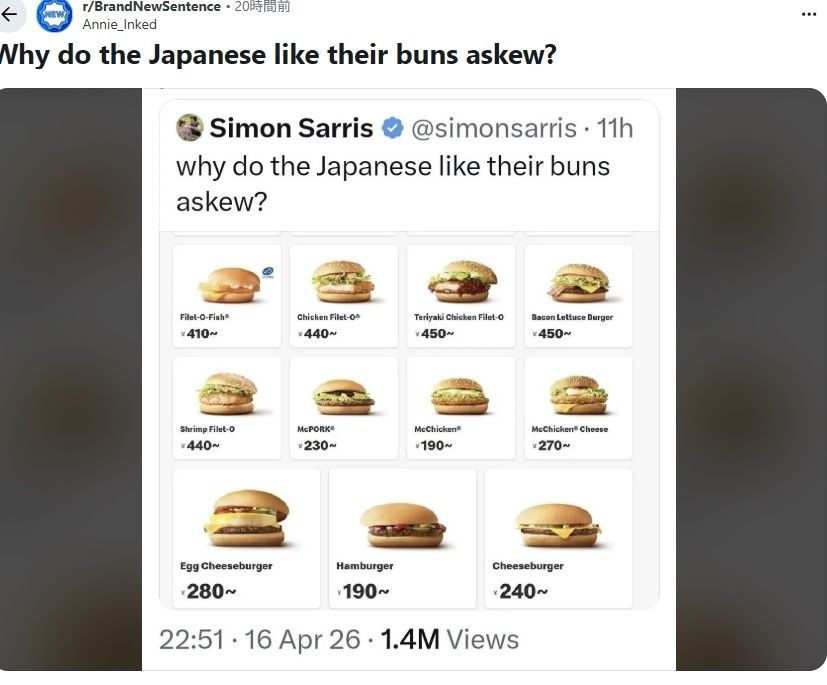Click the Hamburger item image
Viewport: 827px width, 685px height.
click(x=402, y=524)
